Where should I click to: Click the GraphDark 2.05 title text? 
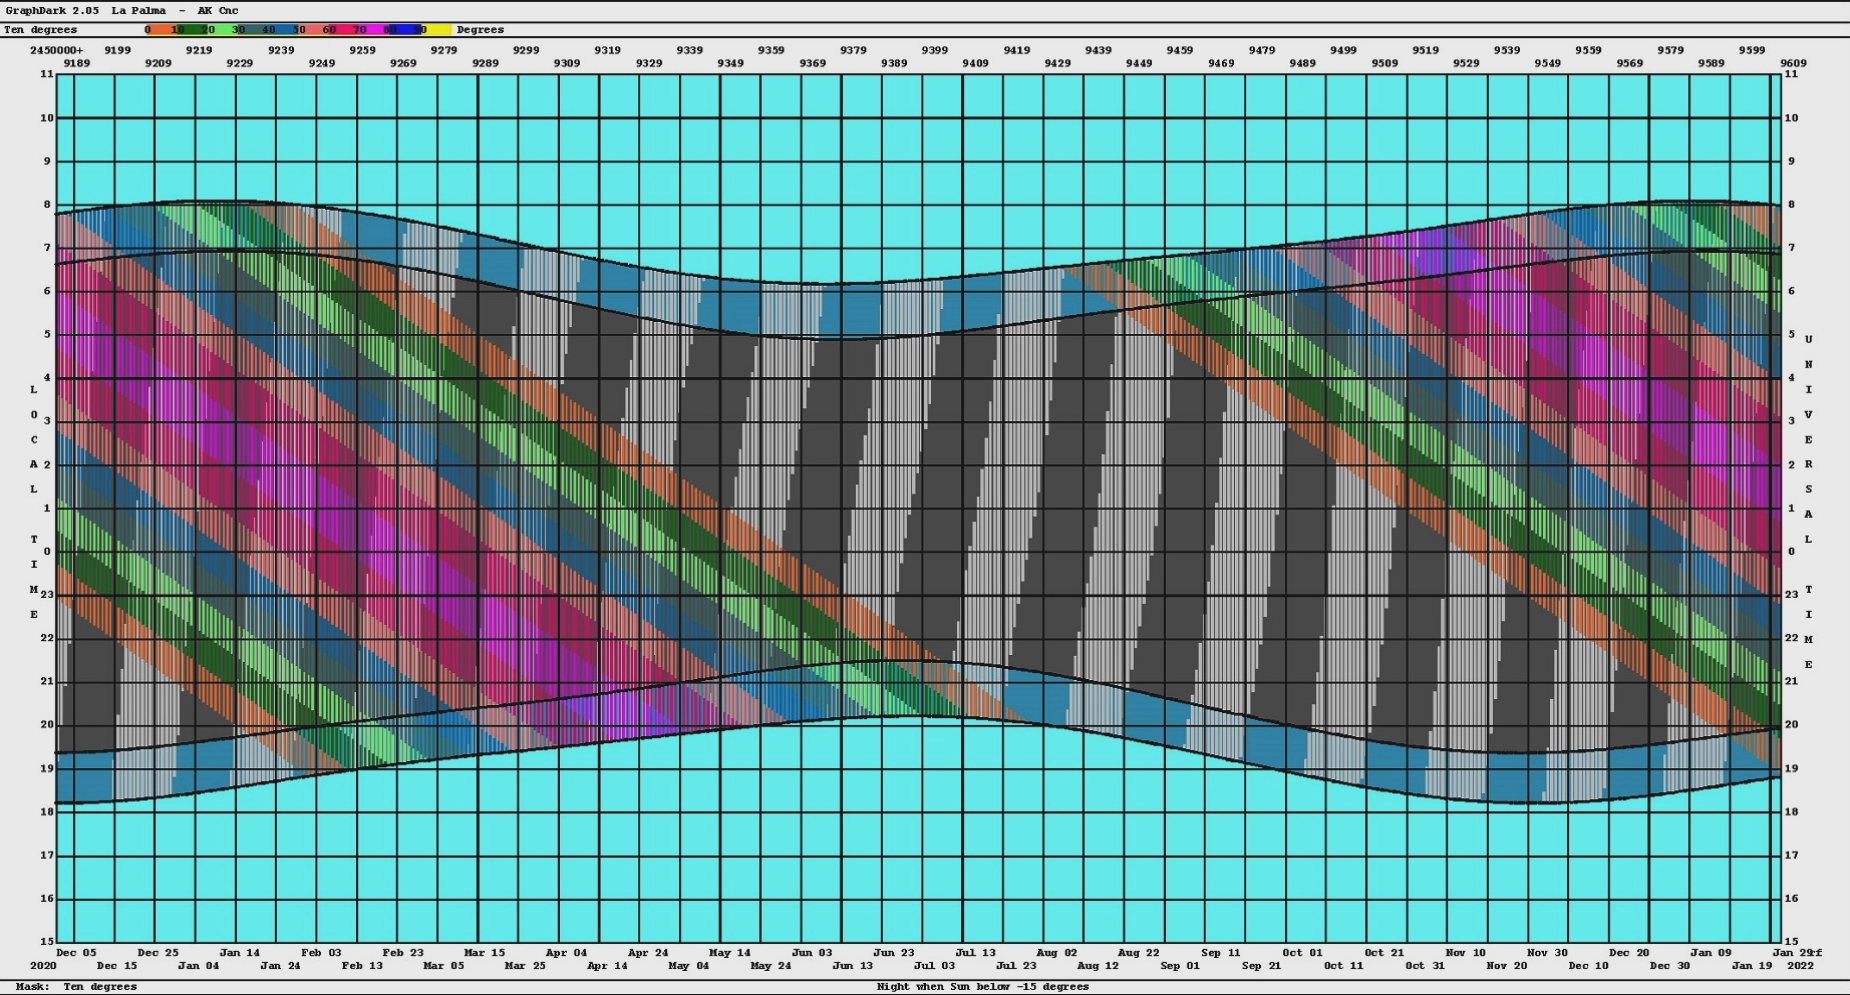click(x=51, y=11)
